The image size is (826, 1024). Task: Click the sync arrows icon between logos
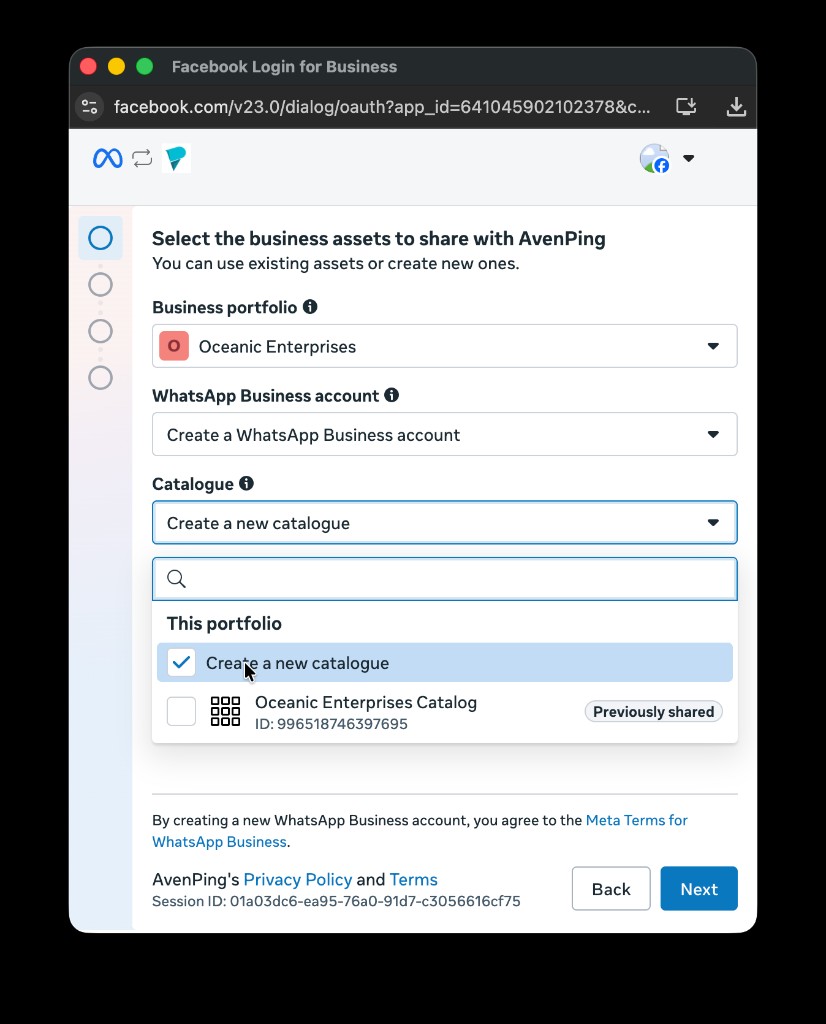pyautogui.click(x=142, y=159)
